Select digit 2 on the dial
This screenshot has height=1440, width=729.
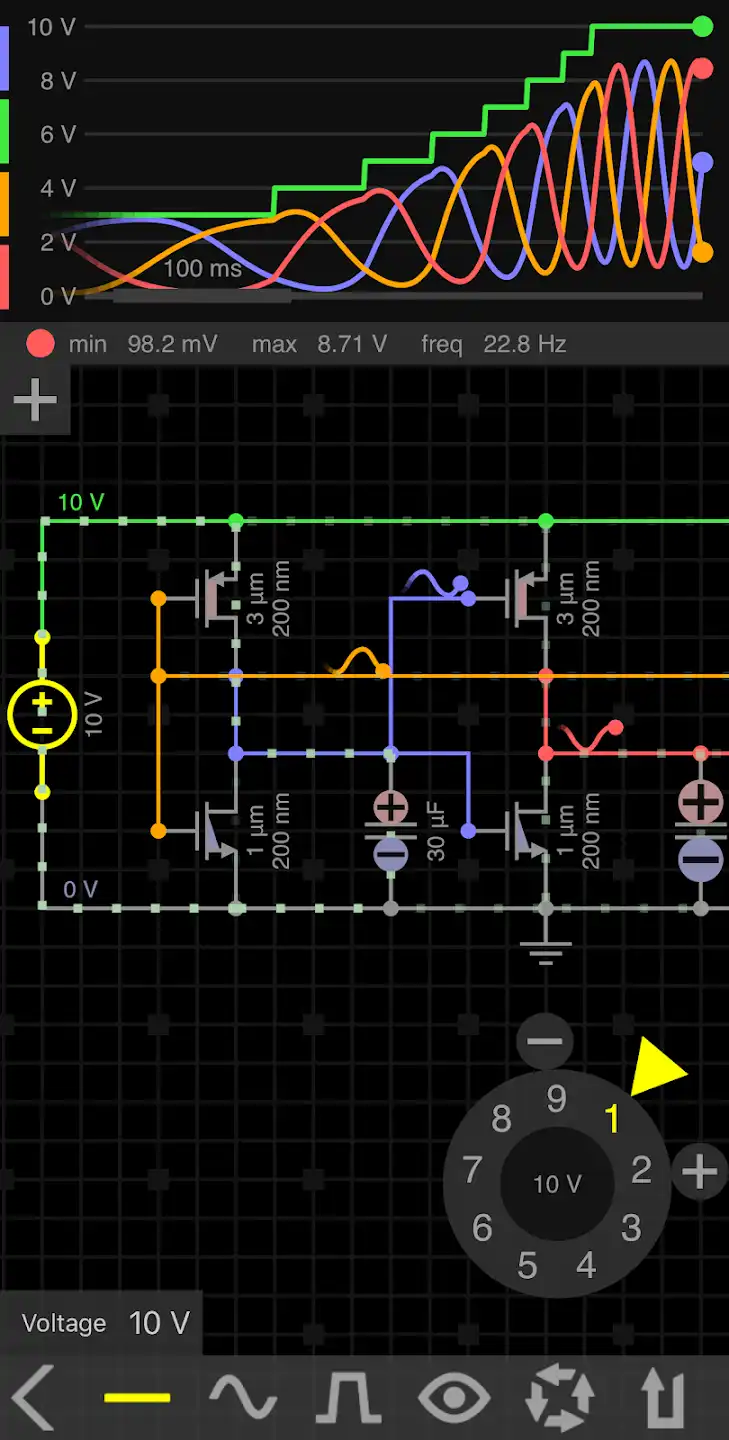coord(642,1168)
